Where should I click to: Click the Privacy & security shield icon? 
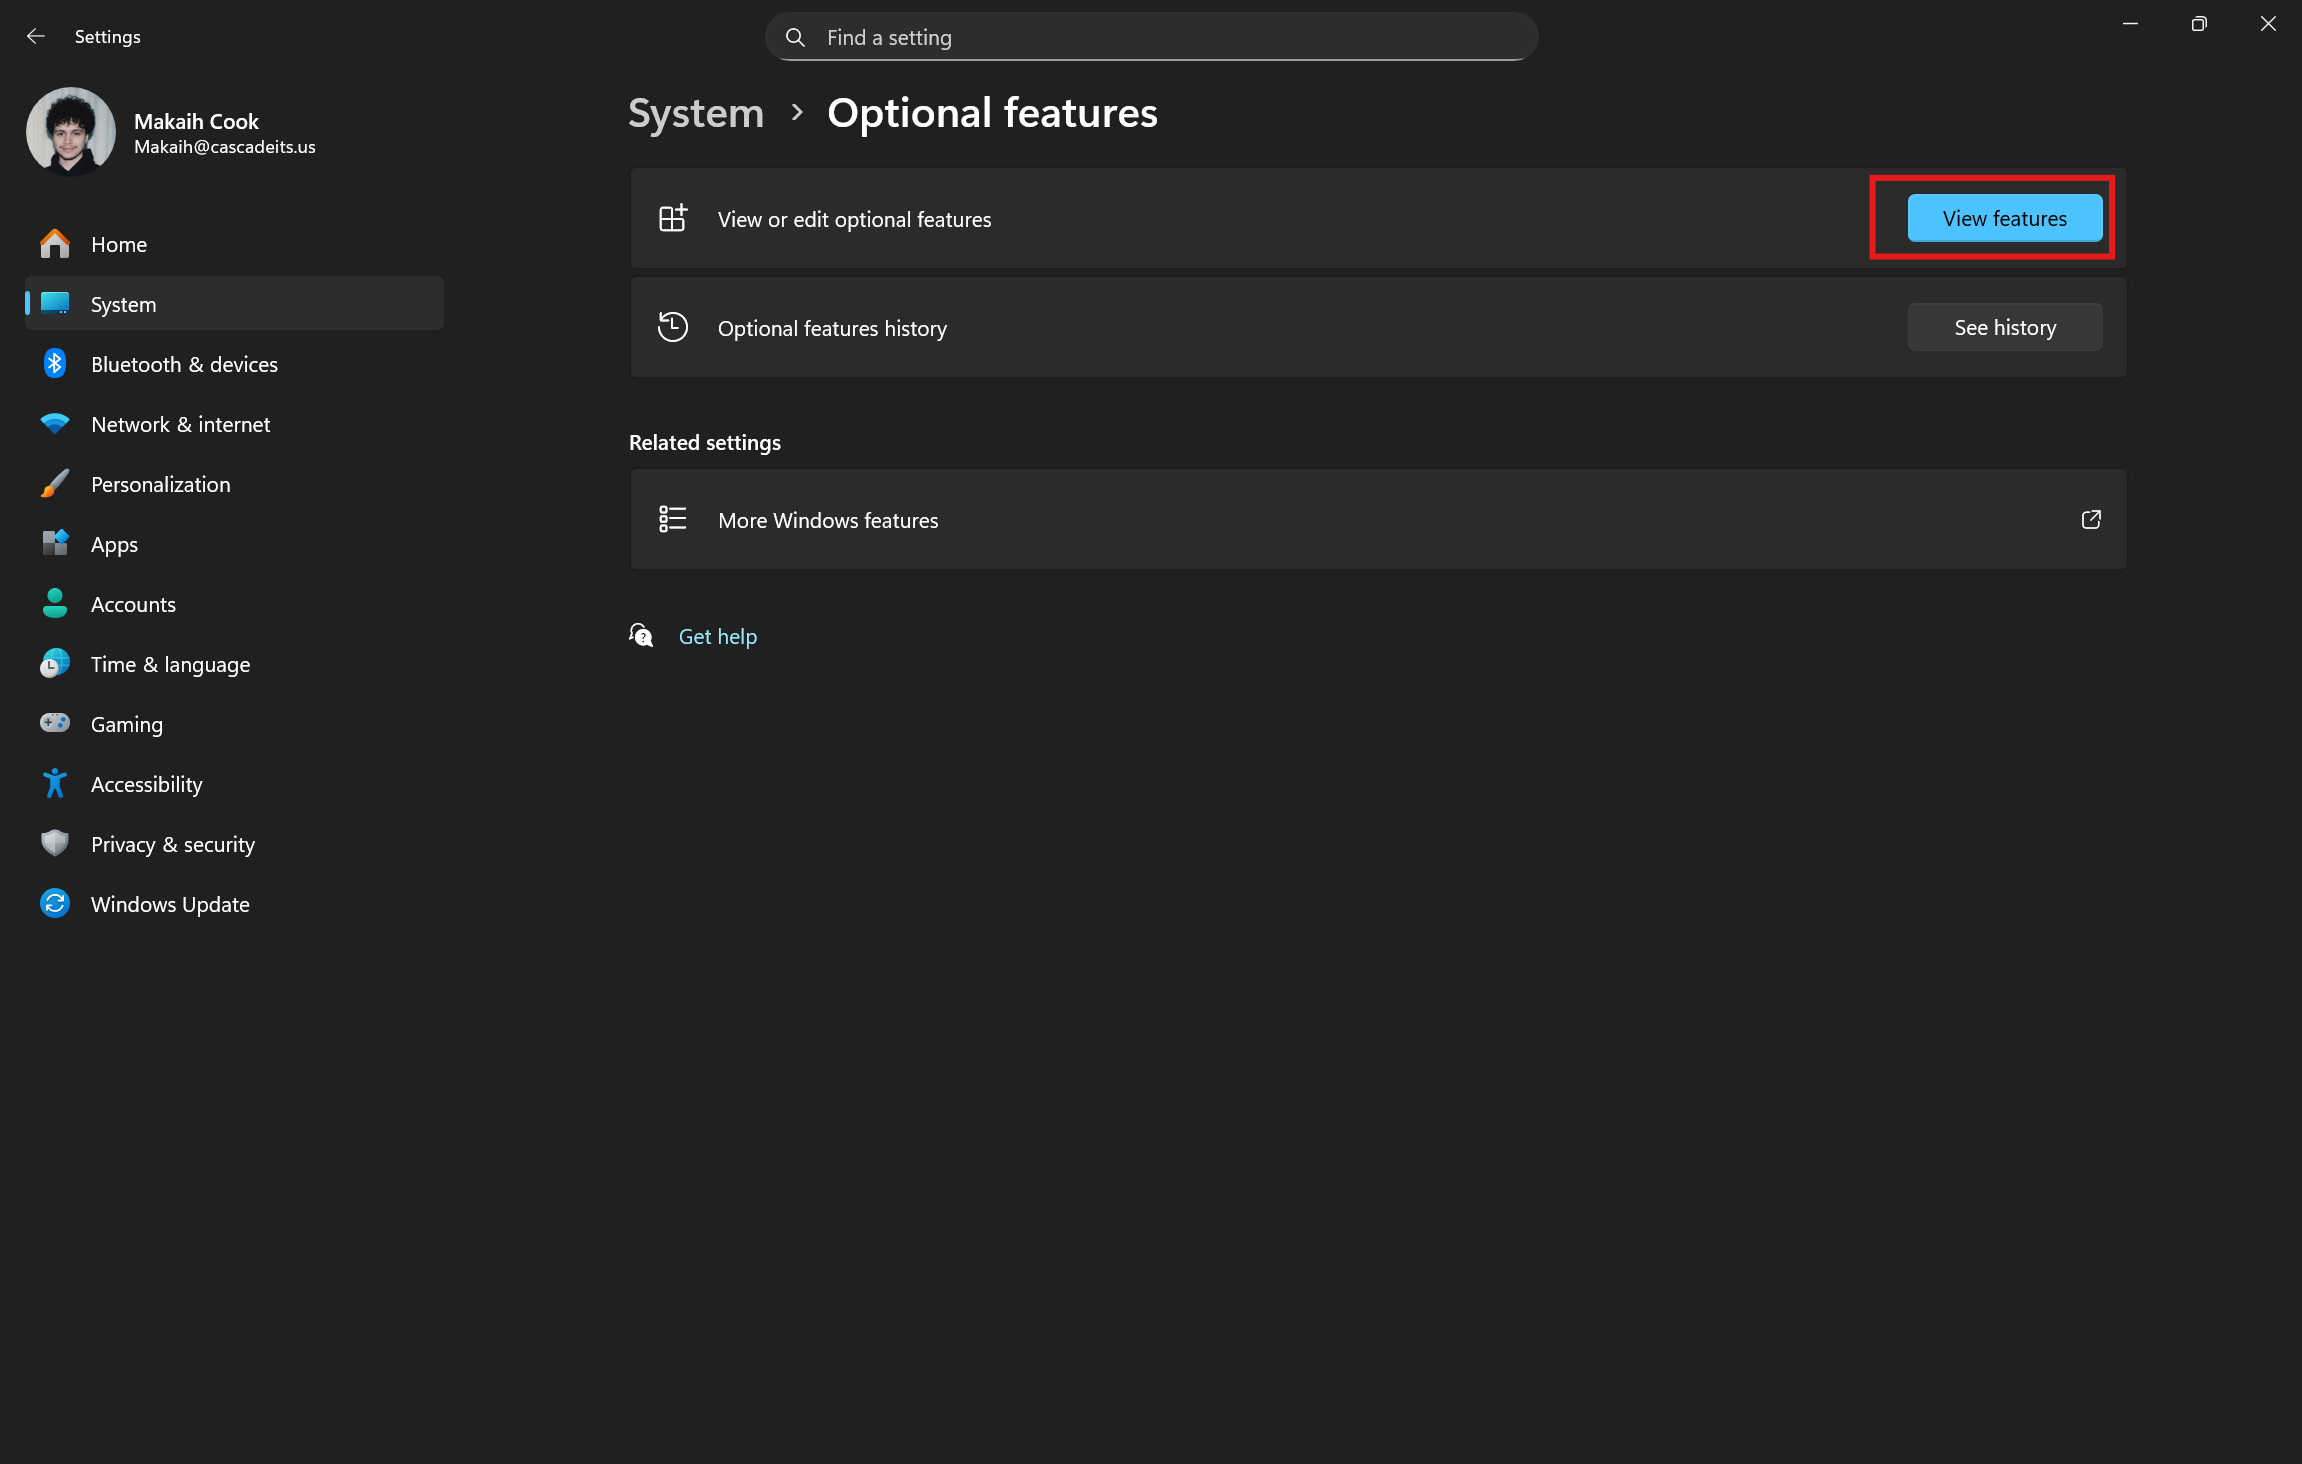point(55,844)
